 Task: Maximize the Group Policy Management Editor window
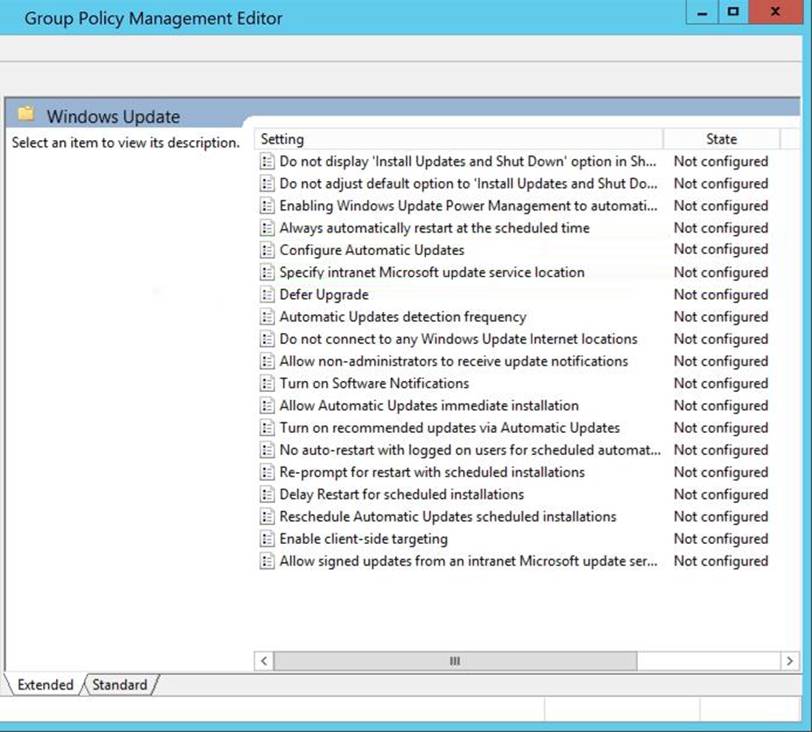point(733,13)
